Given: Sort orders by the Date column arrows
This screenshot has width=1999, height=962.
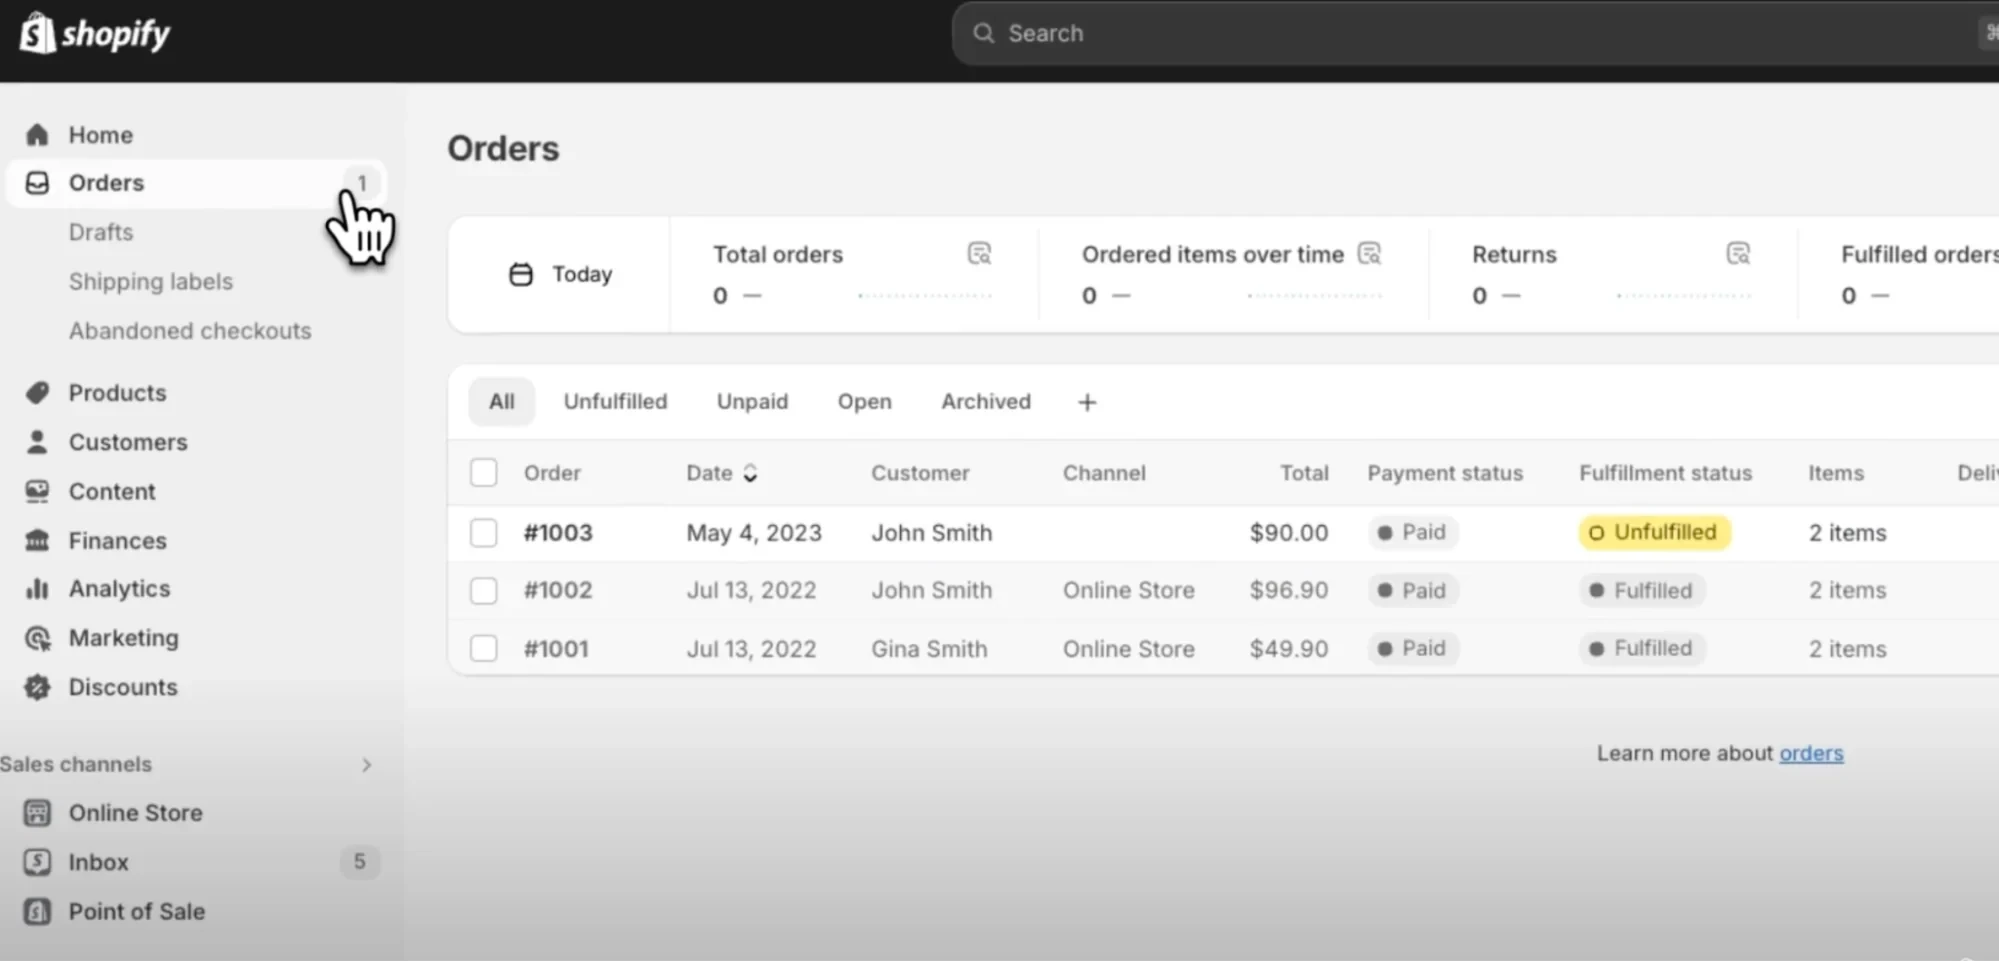Looking at the screenshot, I should click(750, 474).
